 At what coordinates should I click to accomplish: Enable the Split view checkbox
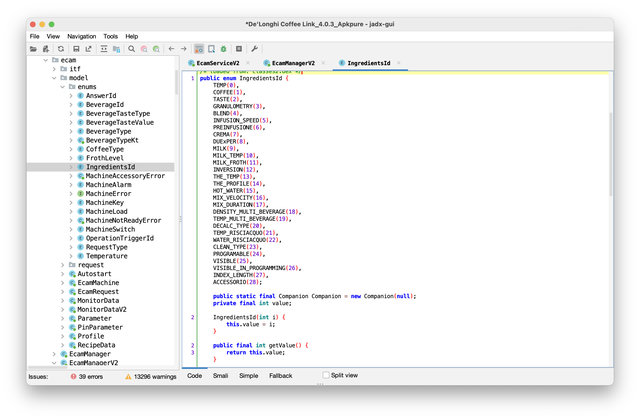326,375
